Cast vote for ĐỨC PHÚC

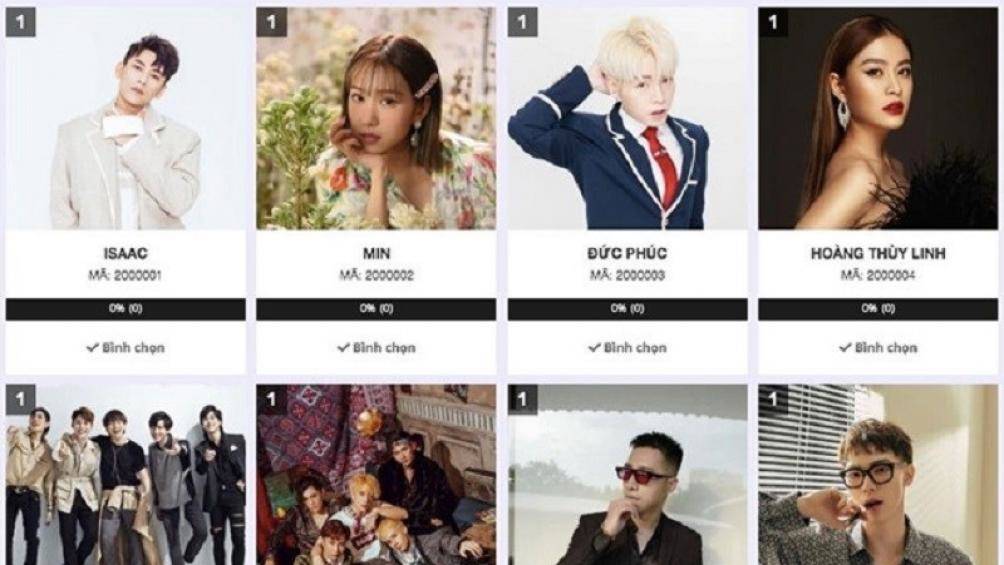[x=628, y=348]
